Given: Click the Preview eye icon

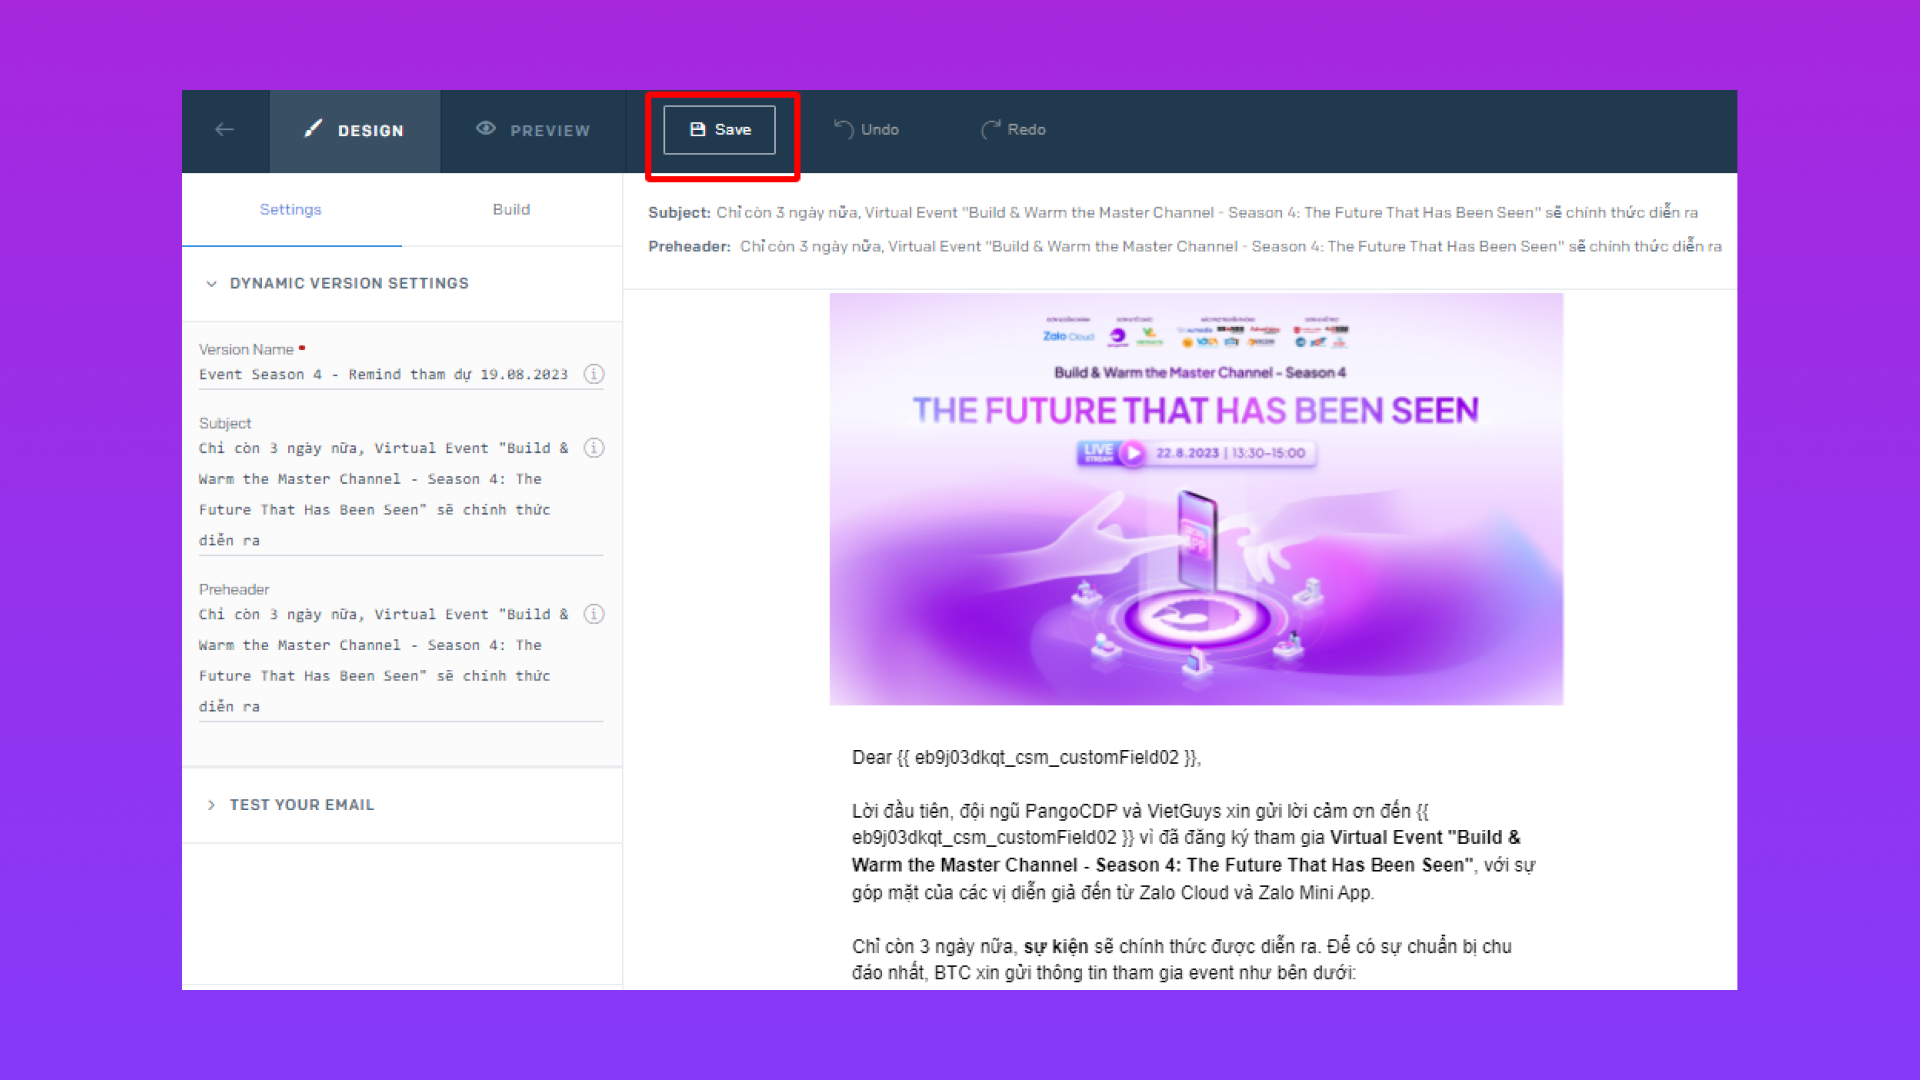Looking at the screenshot, I should click(x=486, y=128).
